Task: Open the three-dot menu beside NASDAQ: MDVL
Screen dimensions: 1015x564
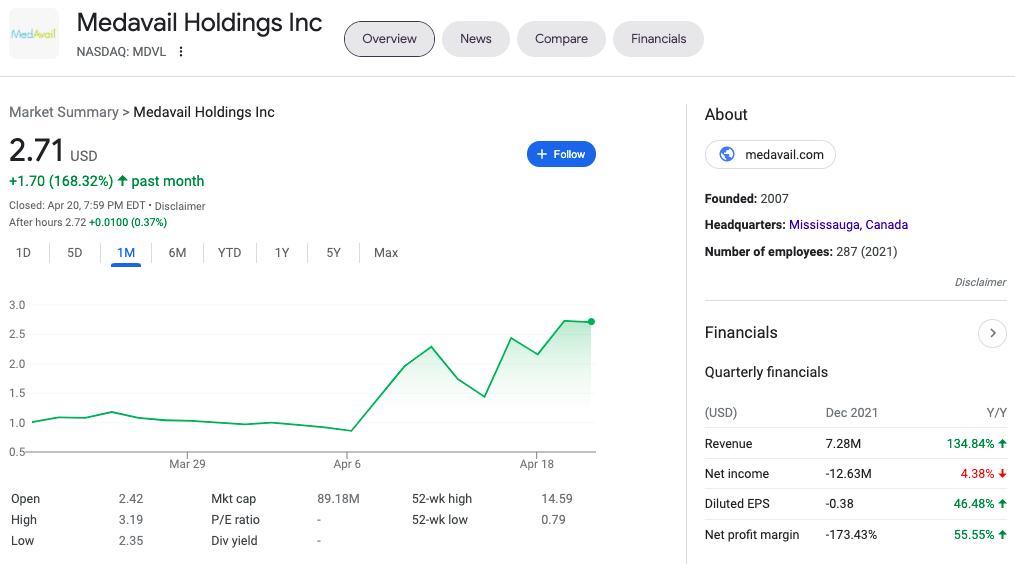Action: 181,52
